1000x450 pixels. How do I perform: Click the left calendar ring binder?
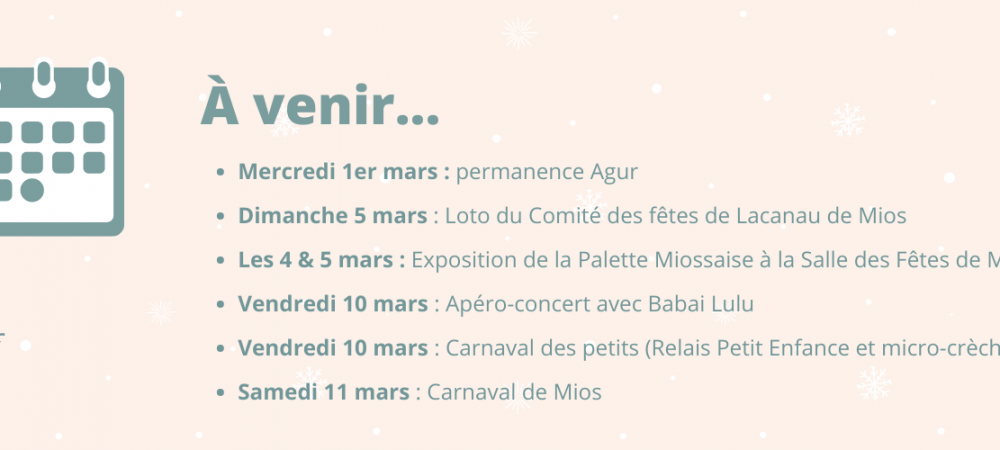click(x=43, y=78)
